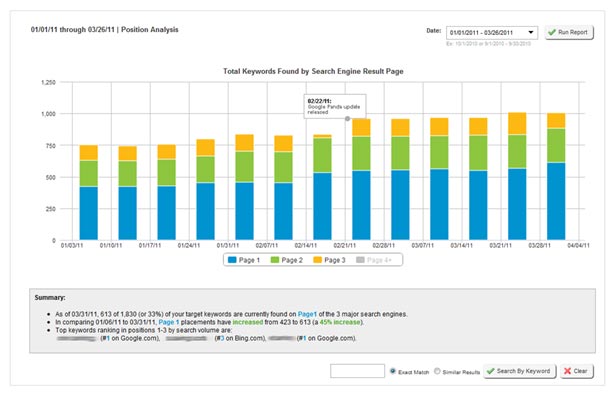Toggle Page 2 green legend swatch

pos(275,260)
